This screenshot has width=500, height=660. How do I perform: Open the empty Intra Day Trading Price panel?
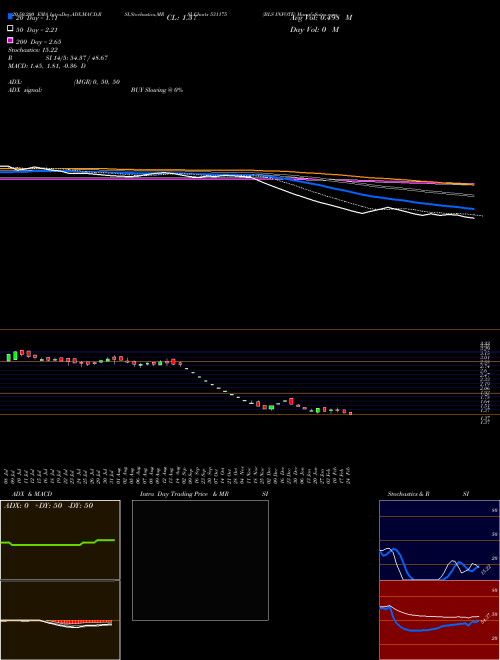[x=200, y=560]
